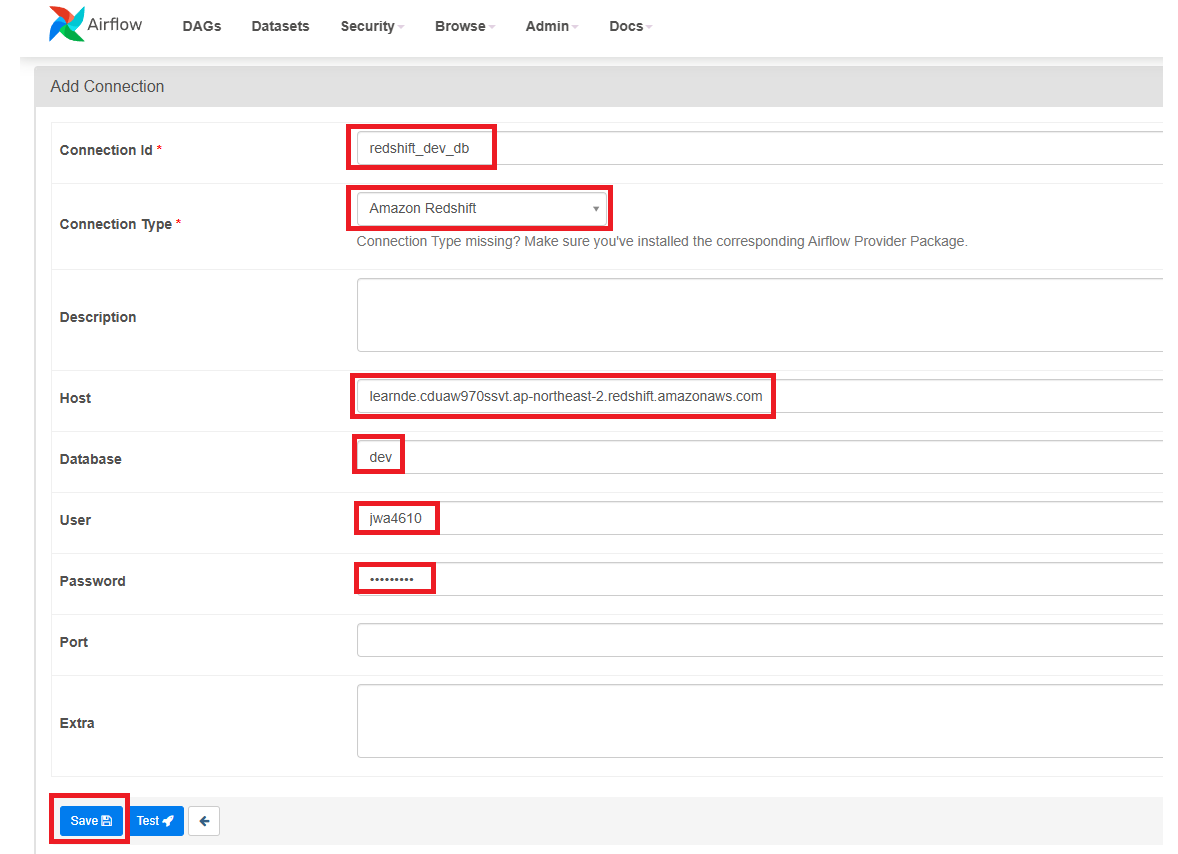
Task: Click the Connection Id label
Action: (x=106, y=150)
